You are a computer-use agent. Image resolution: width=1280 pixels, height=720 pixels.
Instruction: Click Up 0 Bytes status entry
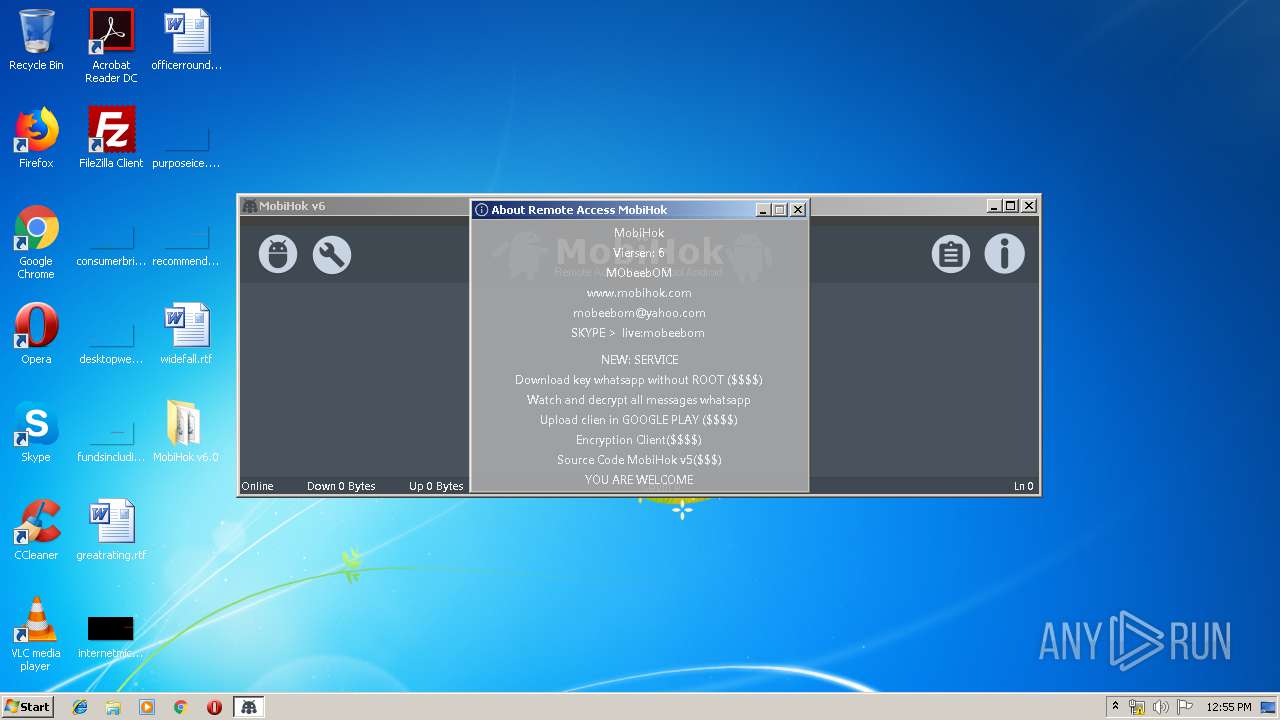click(436, 486)
